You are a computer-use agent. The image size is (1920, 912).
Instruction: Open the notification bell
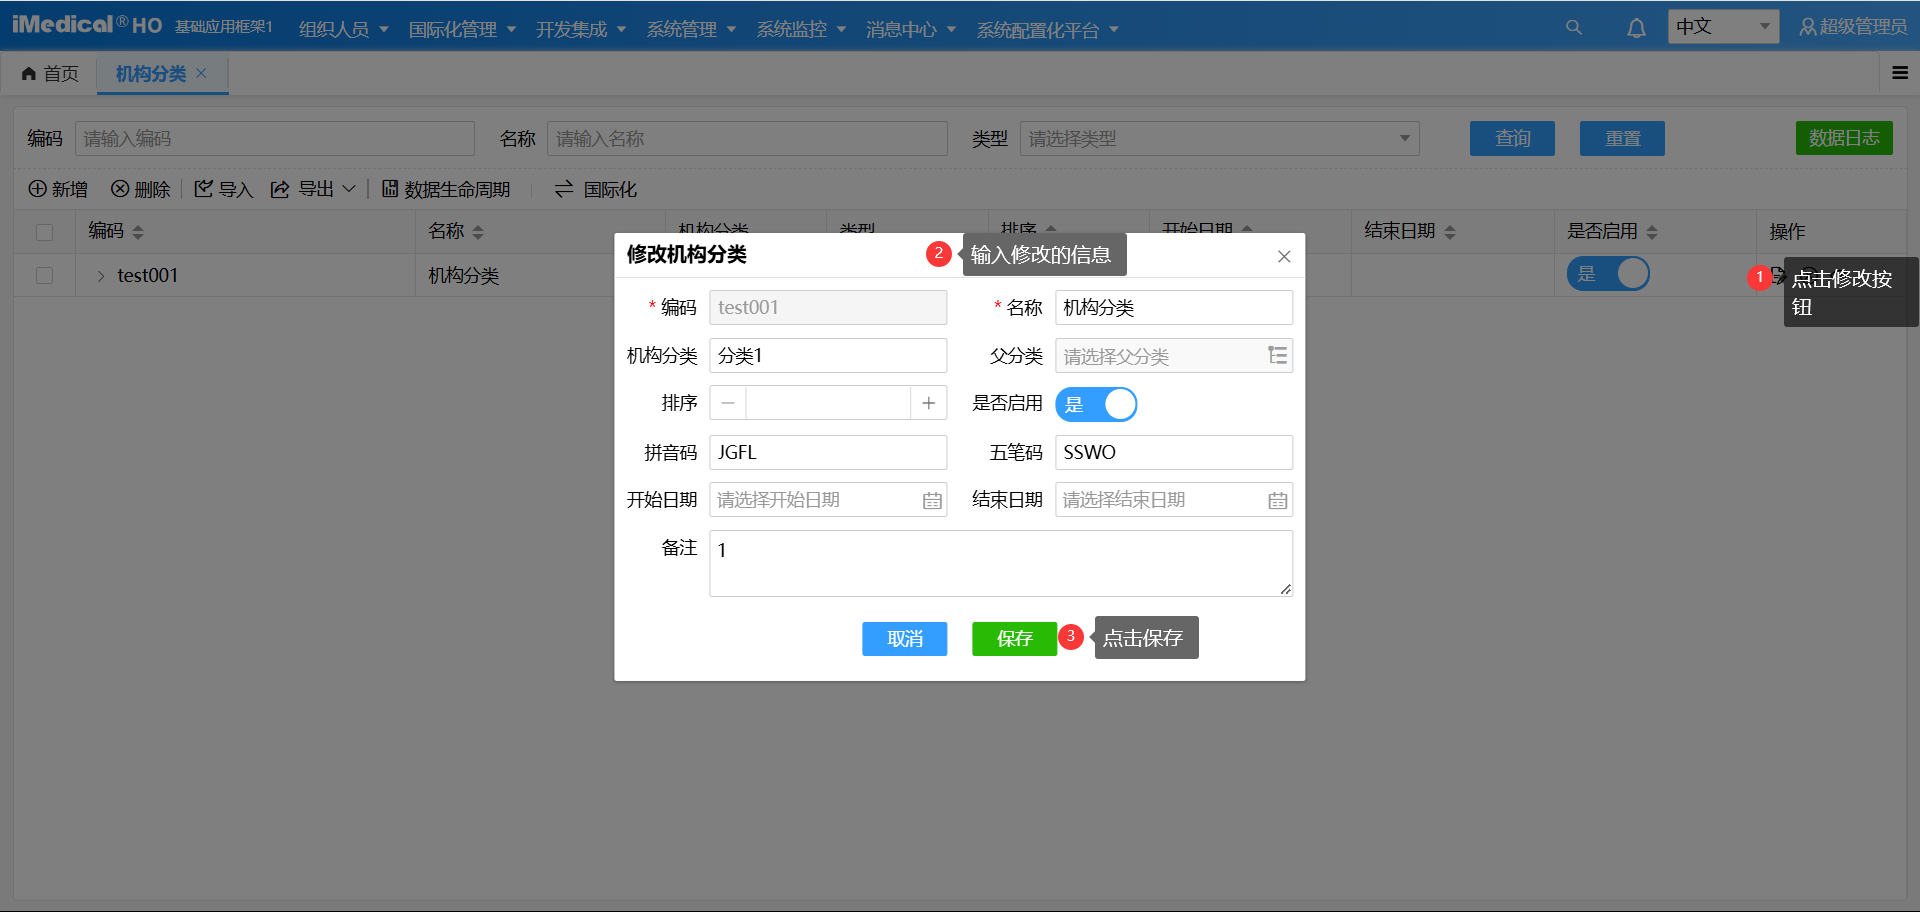(1636, 28)
